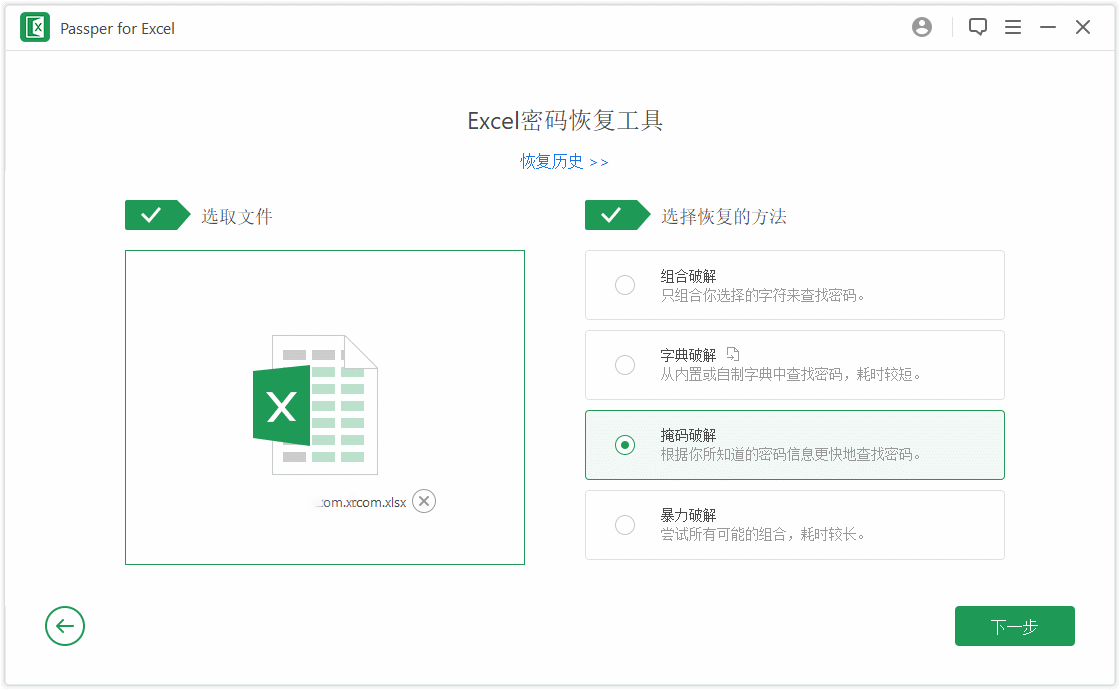Click the 选取文件 step checkmark
This screenshot has width=1120, height=690.
pyautogui.click(x=157, y=215)
